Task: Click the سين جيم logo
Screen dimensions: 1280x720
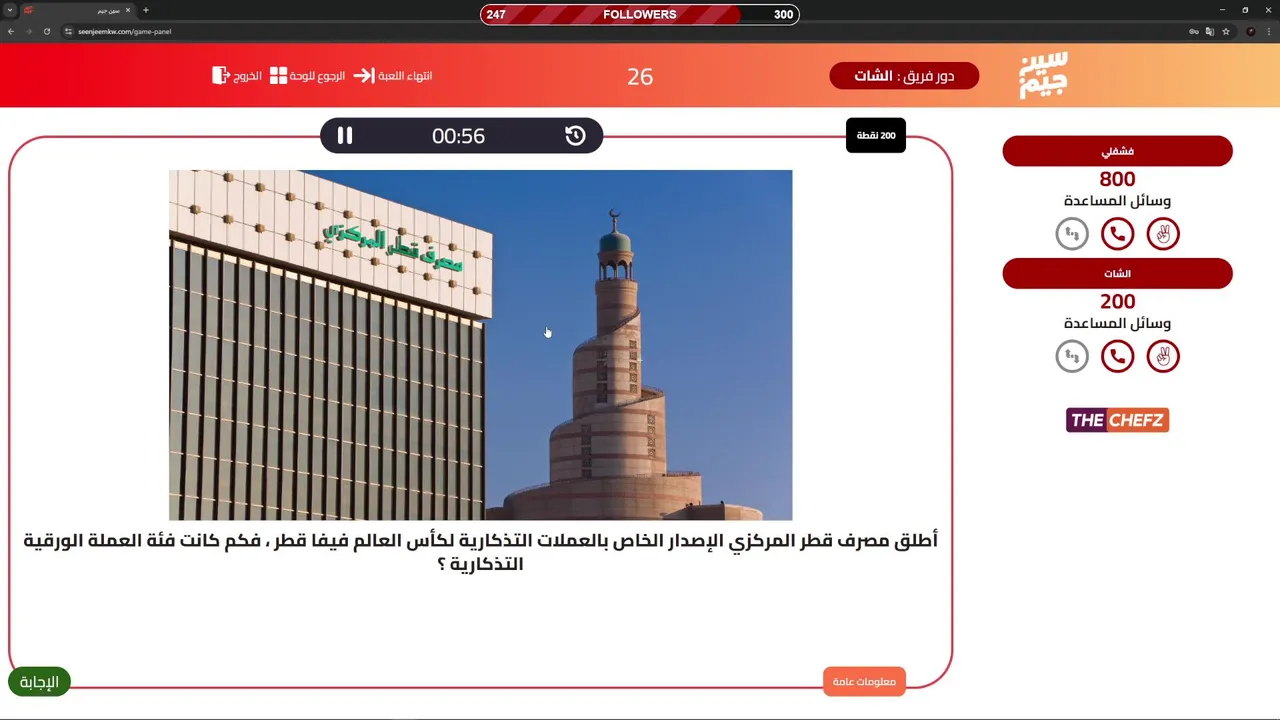Action: click(1043, 75)
